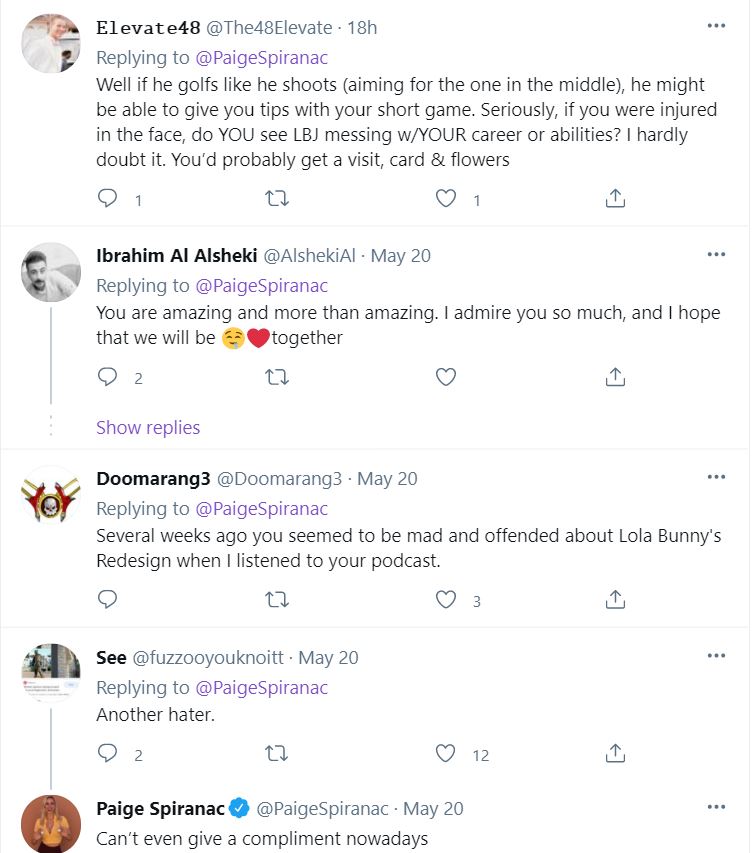
Task: Reply to See's "Another hater" tweet
Action: pyautogui.click(x=108, y=754)
